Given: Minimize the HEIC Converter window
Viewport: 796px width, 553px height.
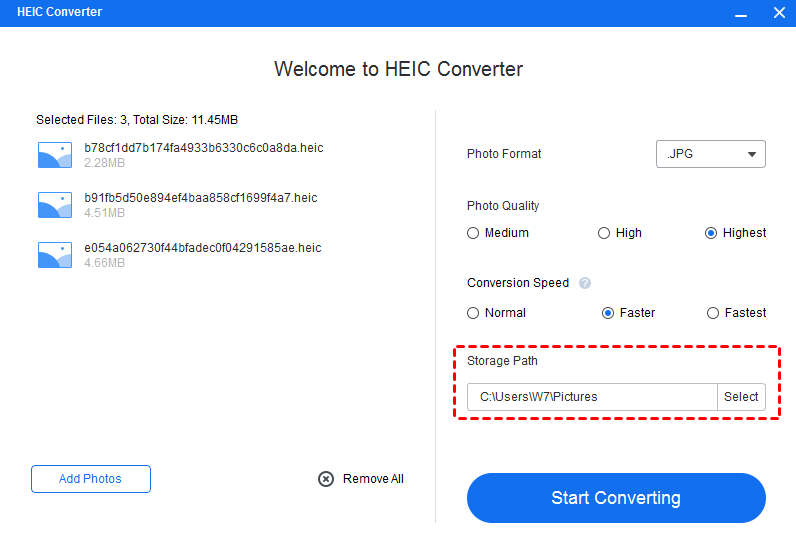Looking at the screenshot, I should 741,13.
